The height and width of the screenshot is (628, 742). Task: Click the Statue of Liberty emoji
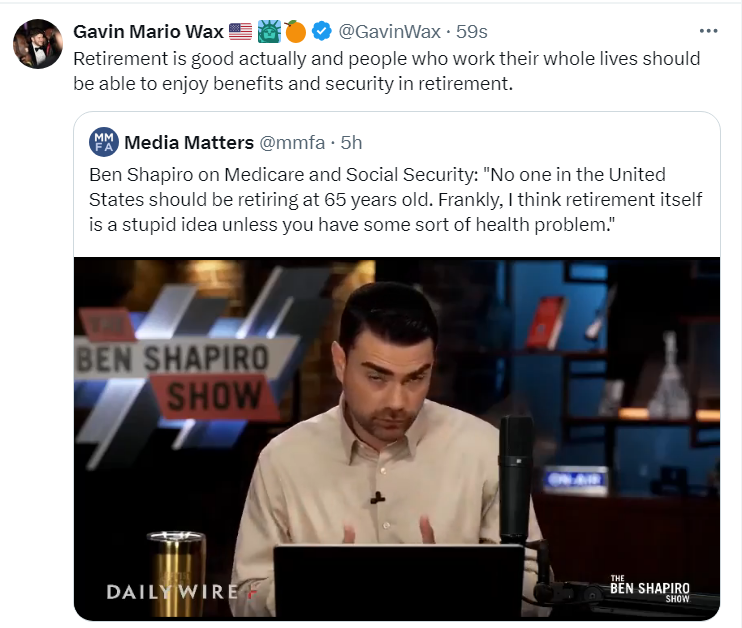(x=269, y=31)
